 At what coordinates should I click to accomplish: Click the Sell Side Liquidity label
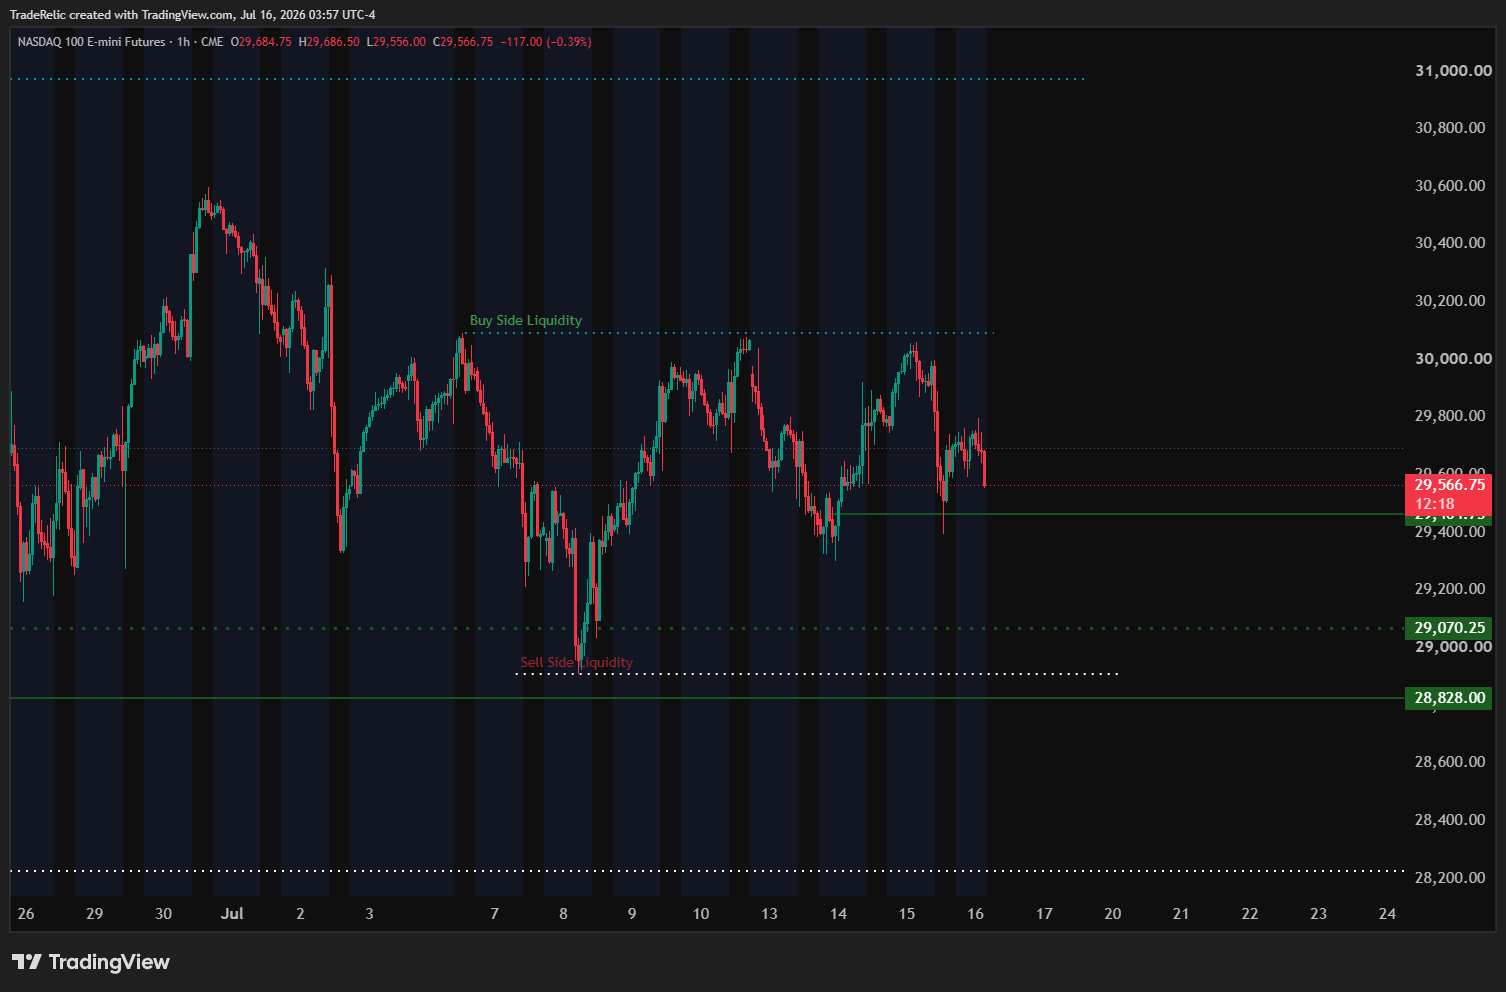coord(577,662)
